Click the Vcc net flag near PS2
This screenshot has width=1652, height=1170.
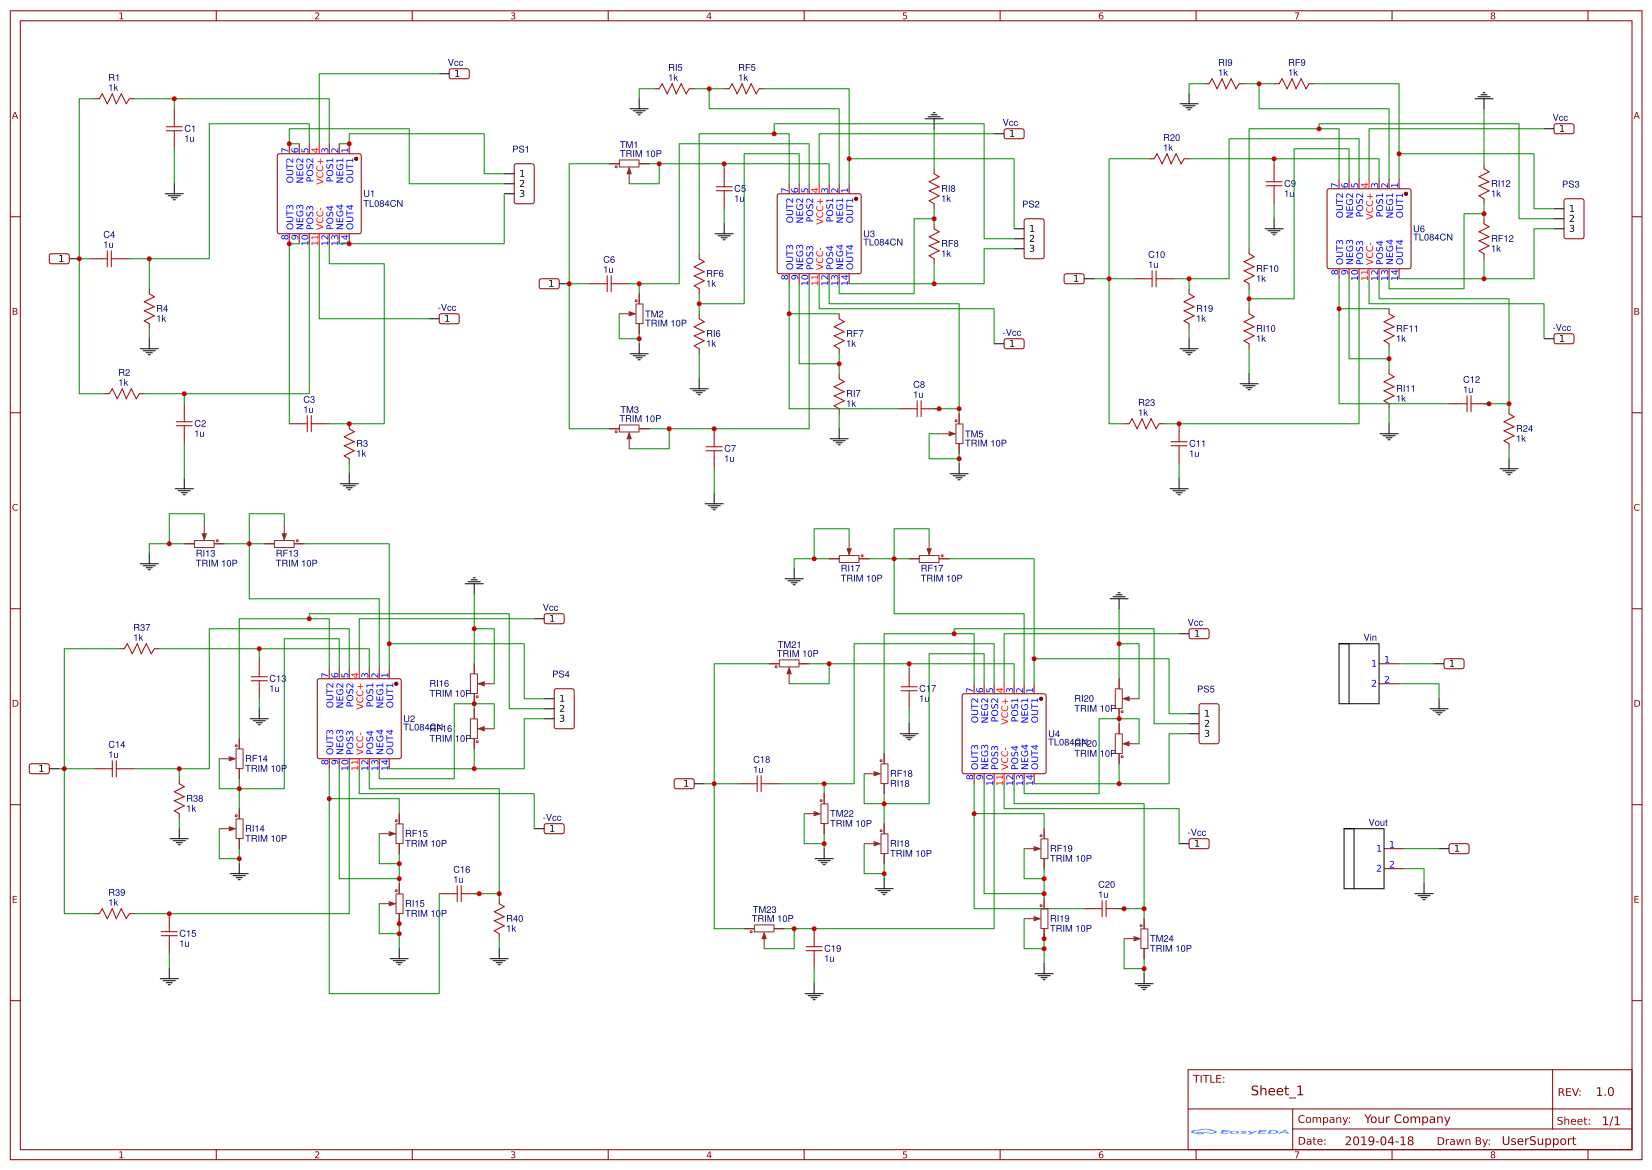1014,132
